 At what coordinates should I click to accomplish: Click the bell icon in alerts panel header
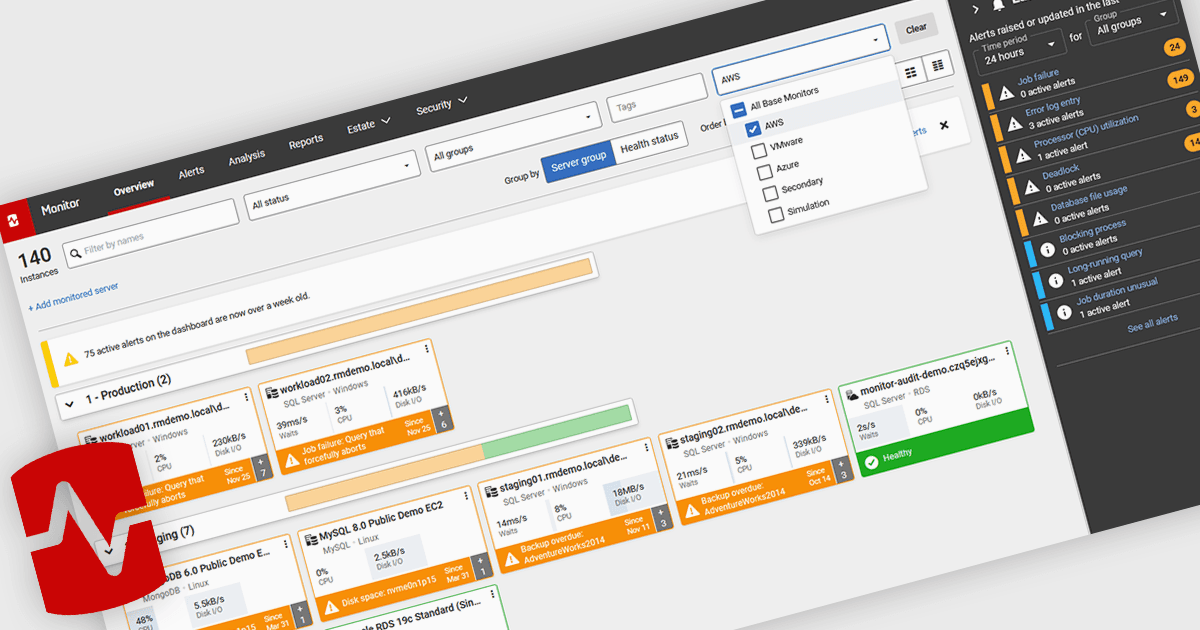(1000, 6)
